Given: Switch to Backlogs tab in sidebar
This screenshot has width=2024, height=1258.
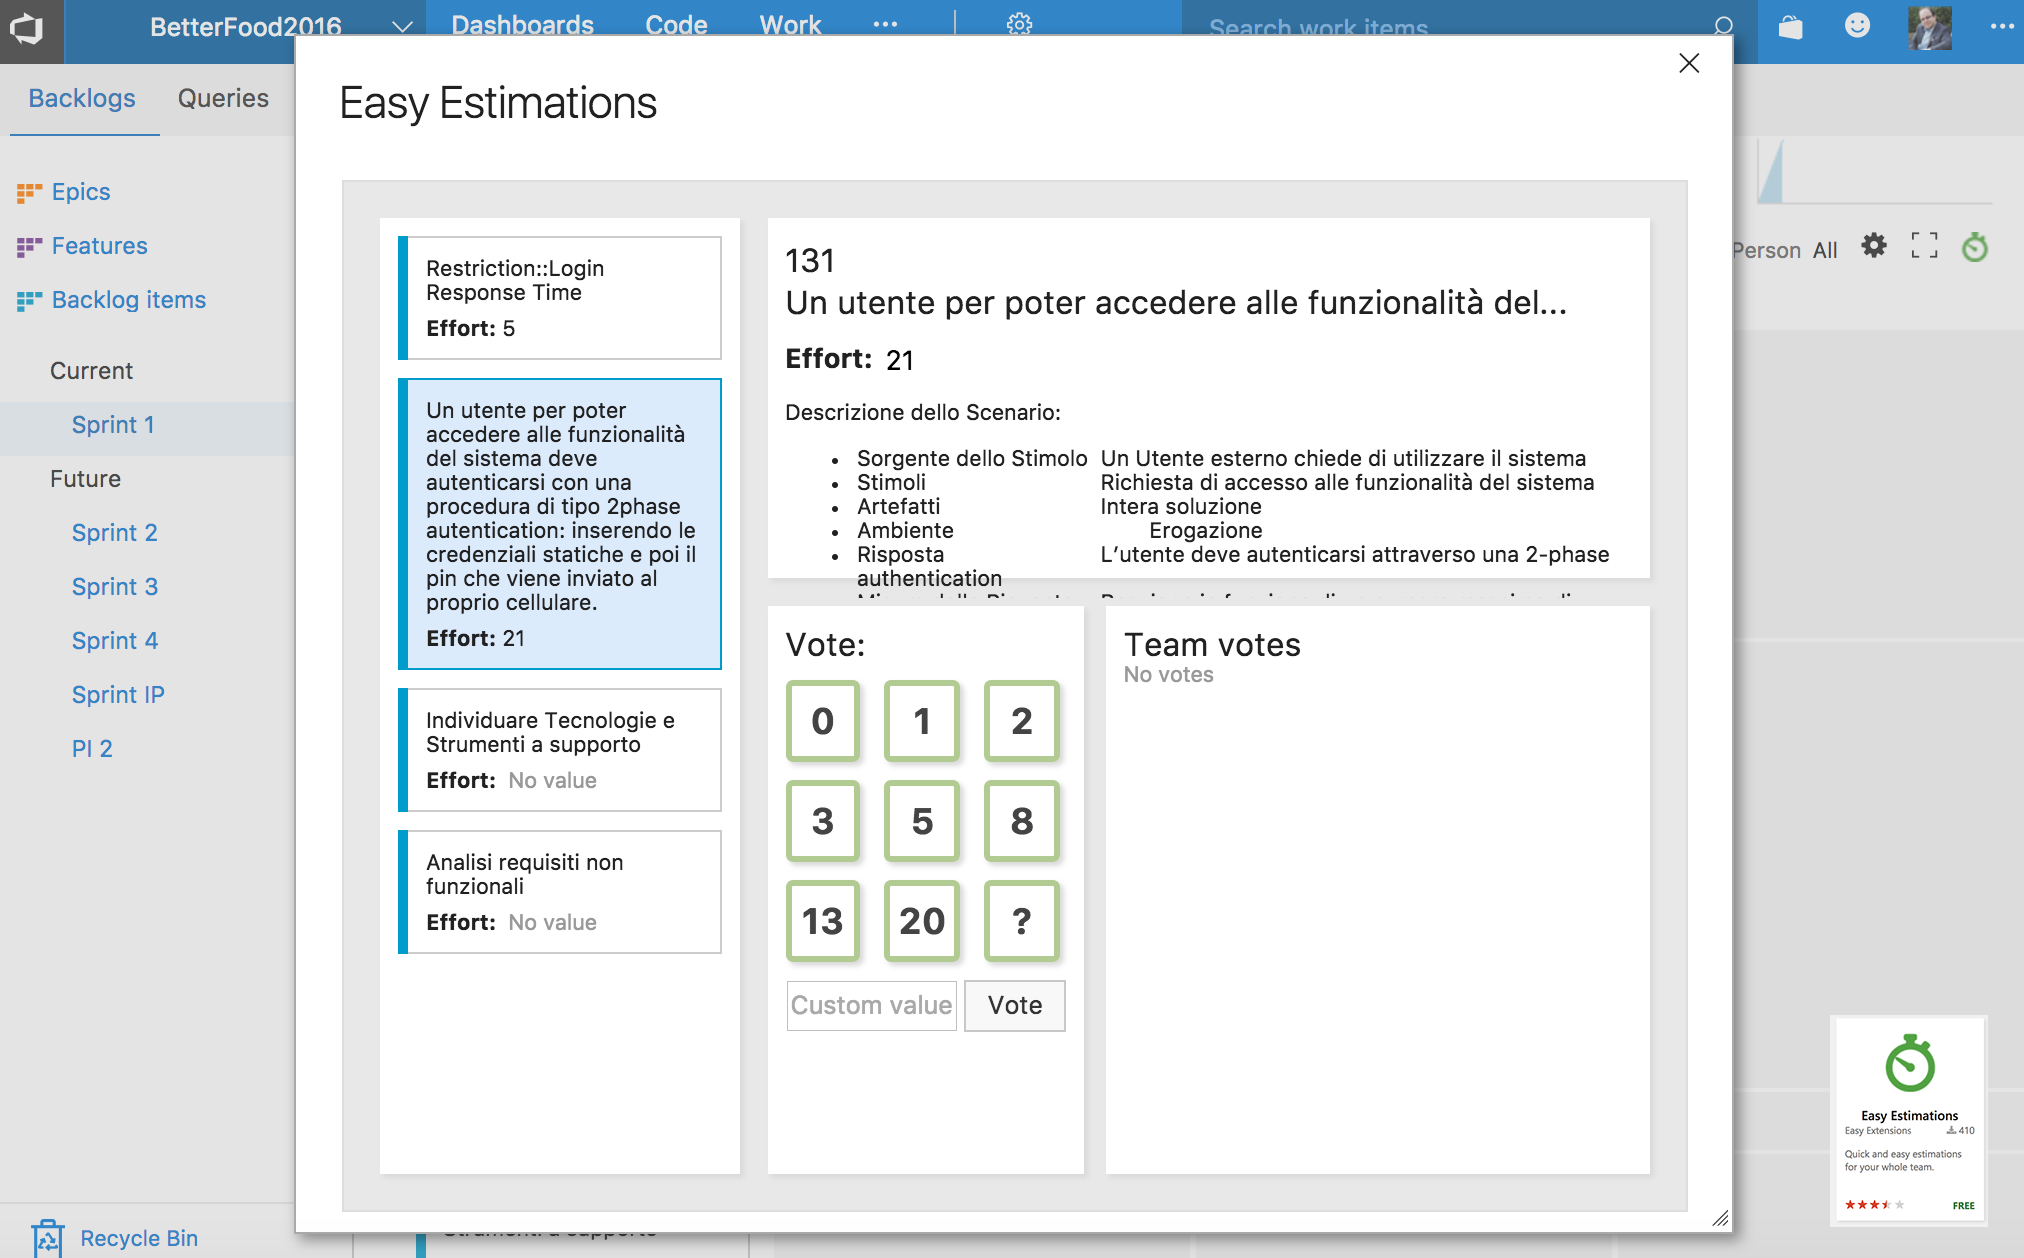Looking at the screenshot, I should [81, 96].
